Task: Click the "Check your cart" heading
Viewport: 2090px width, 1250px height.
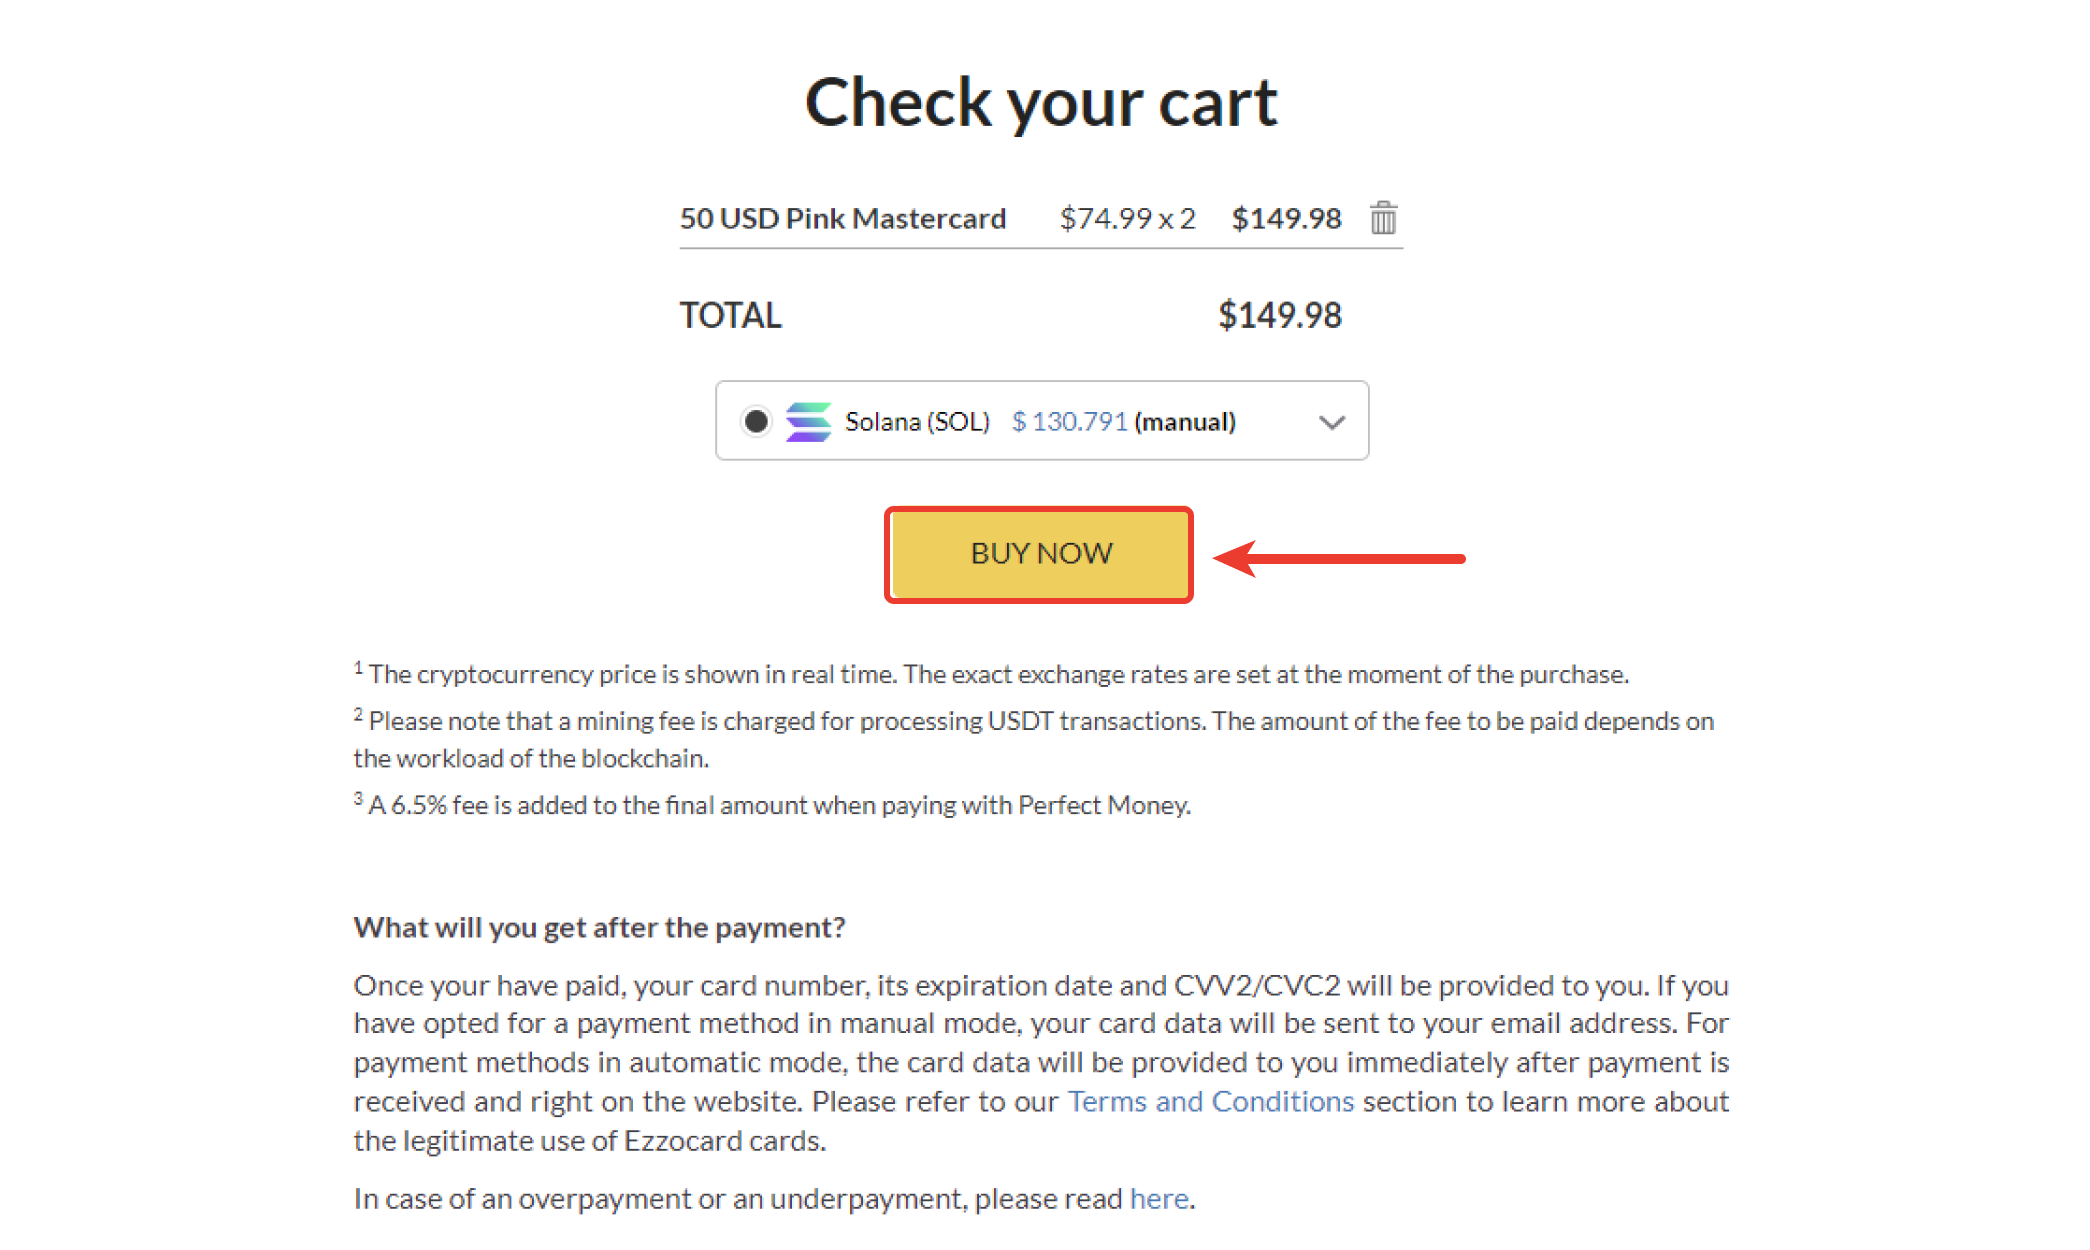Action: pyautogui.click(x=1041, y=102)
